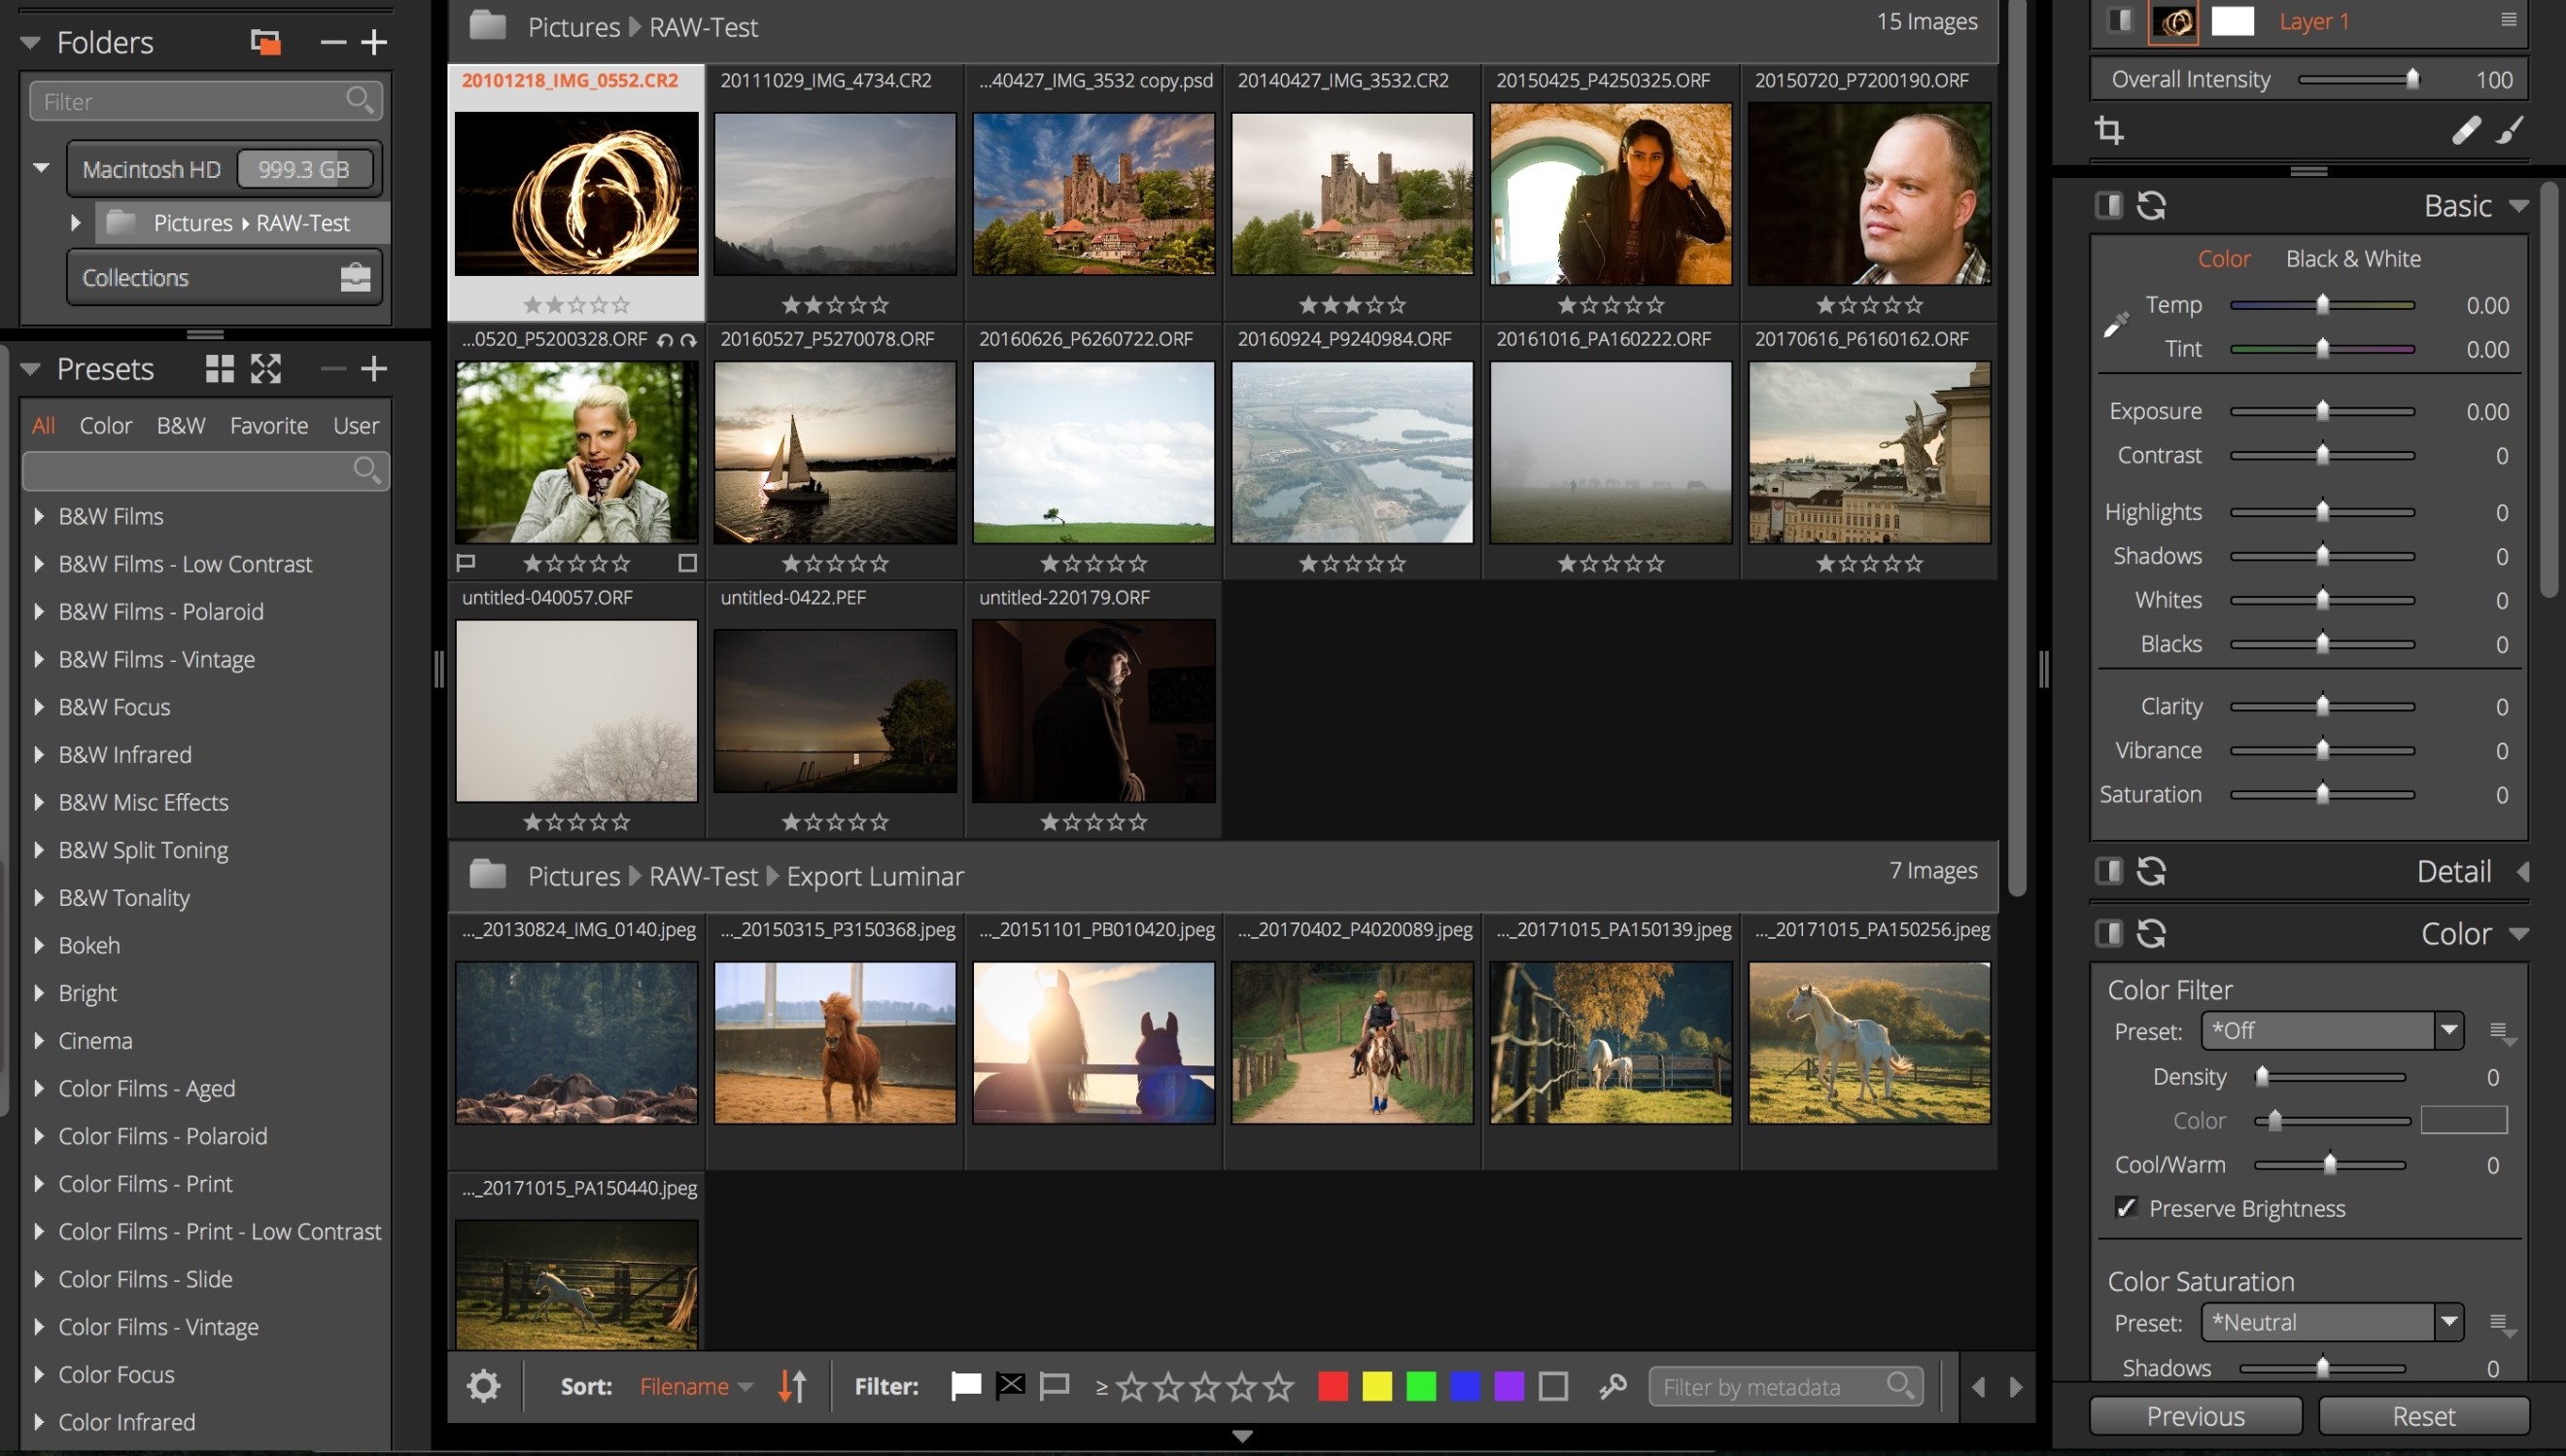Click the add folder plus icon in Folders

[x=374, y=42]
